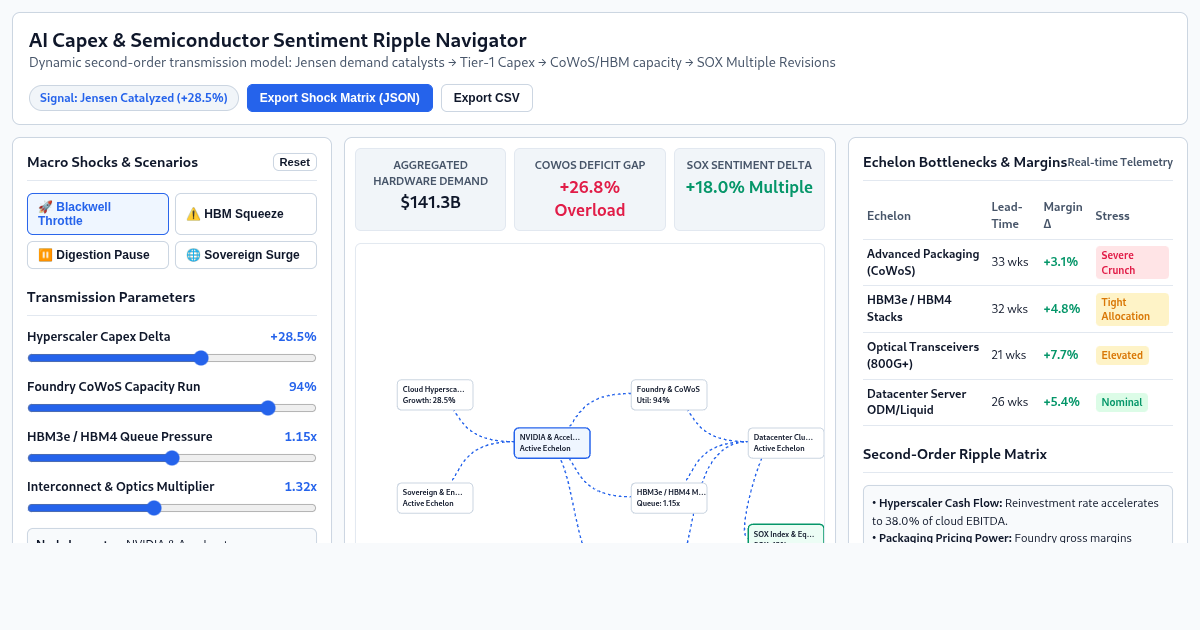Adjust the Interconnect & Optics Multiplier slider
Viewport: 1200px width, 630px height.
click(x=172, y=508)
